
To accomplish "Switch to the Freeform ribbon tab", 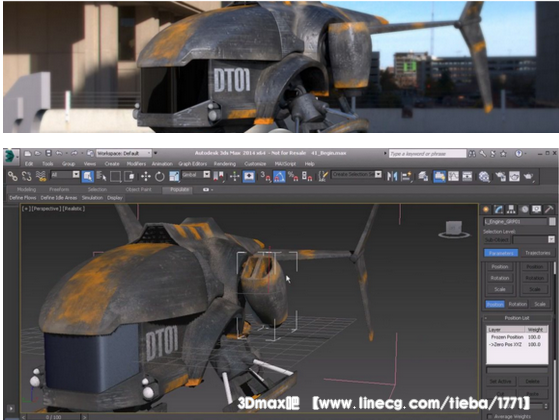I will tap(59, 190).
